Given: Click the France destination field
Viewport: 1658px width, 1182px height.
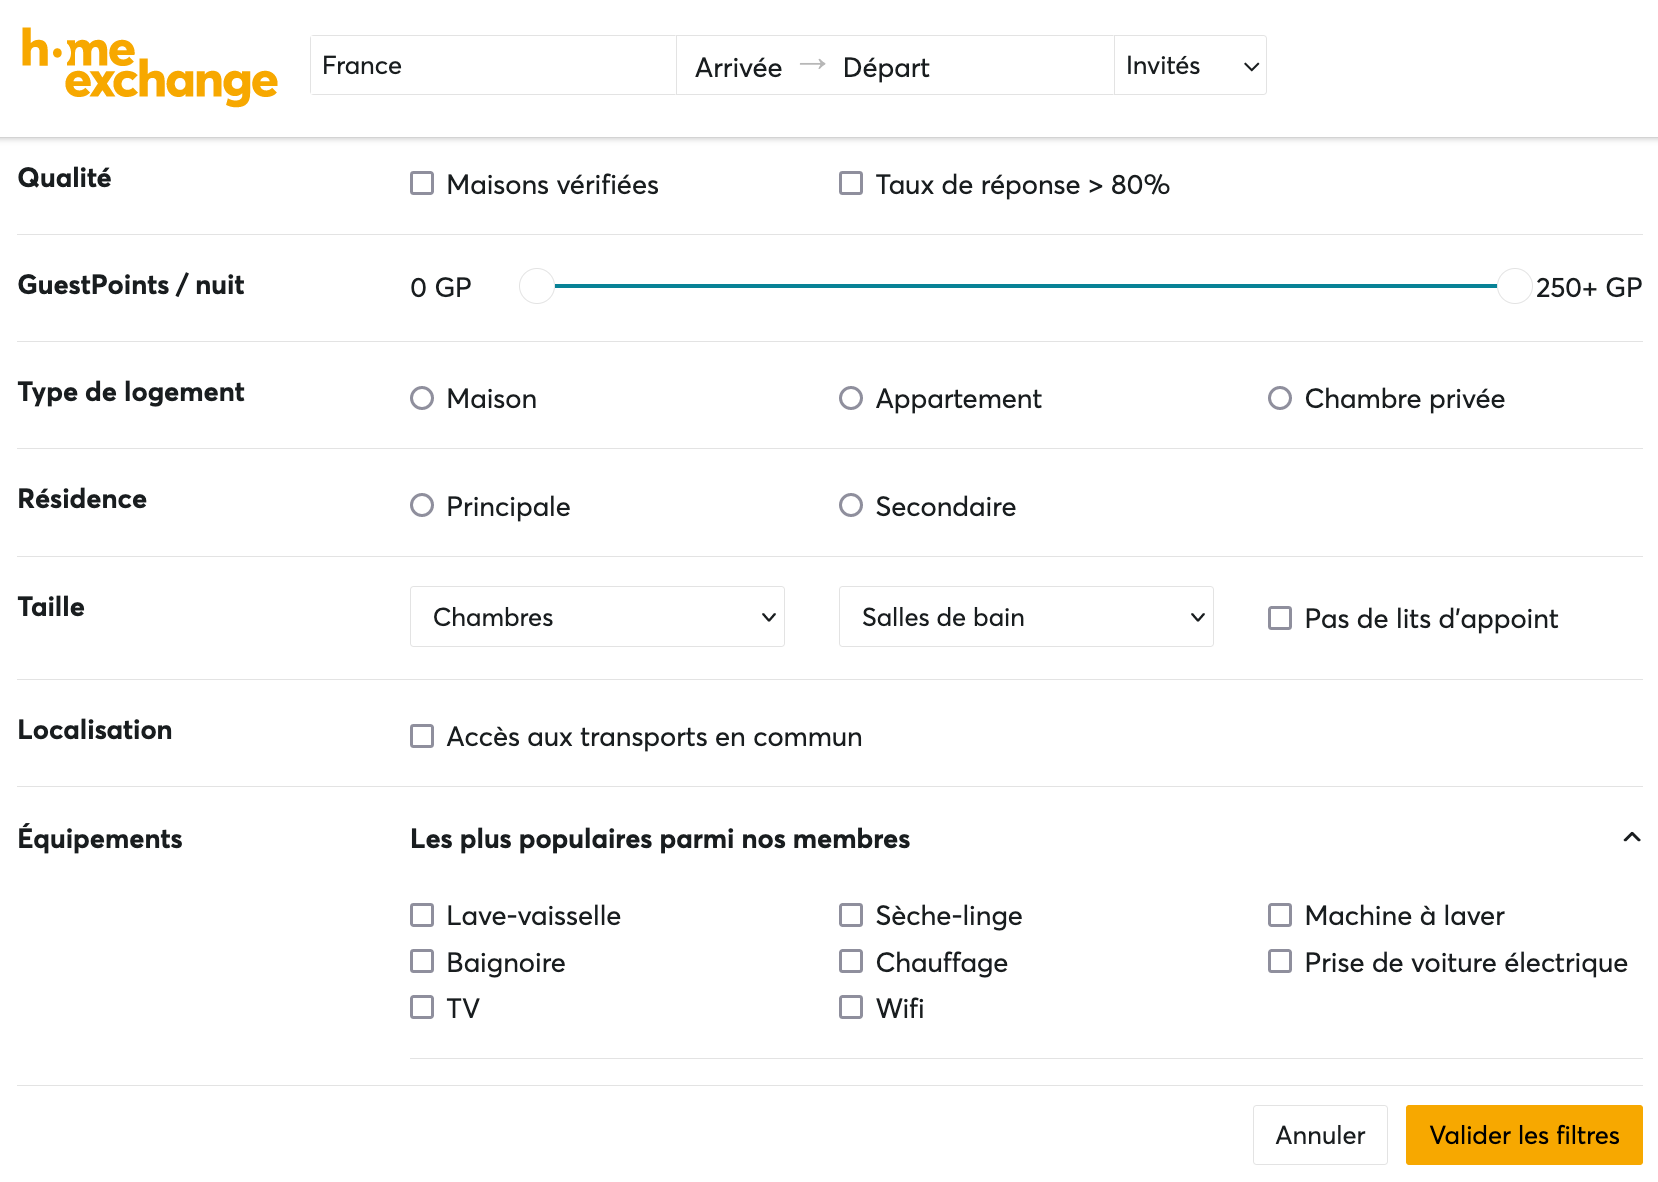Looking at the screenshot, I should (x=492, y=66).
